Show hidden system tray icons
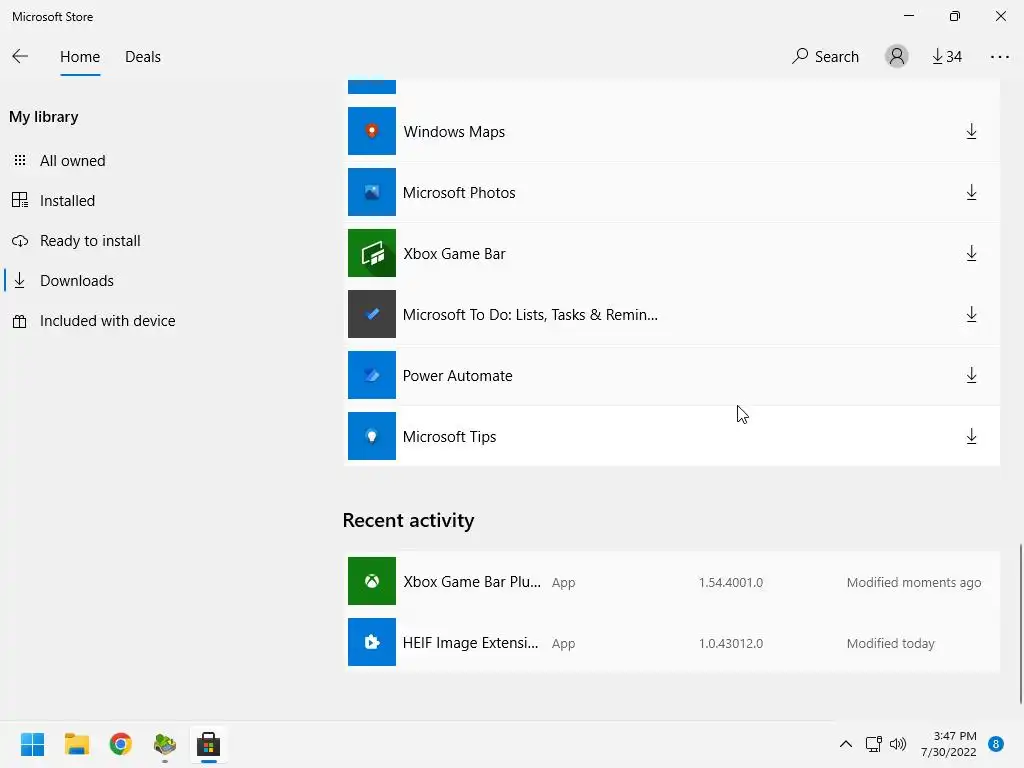 846,744
